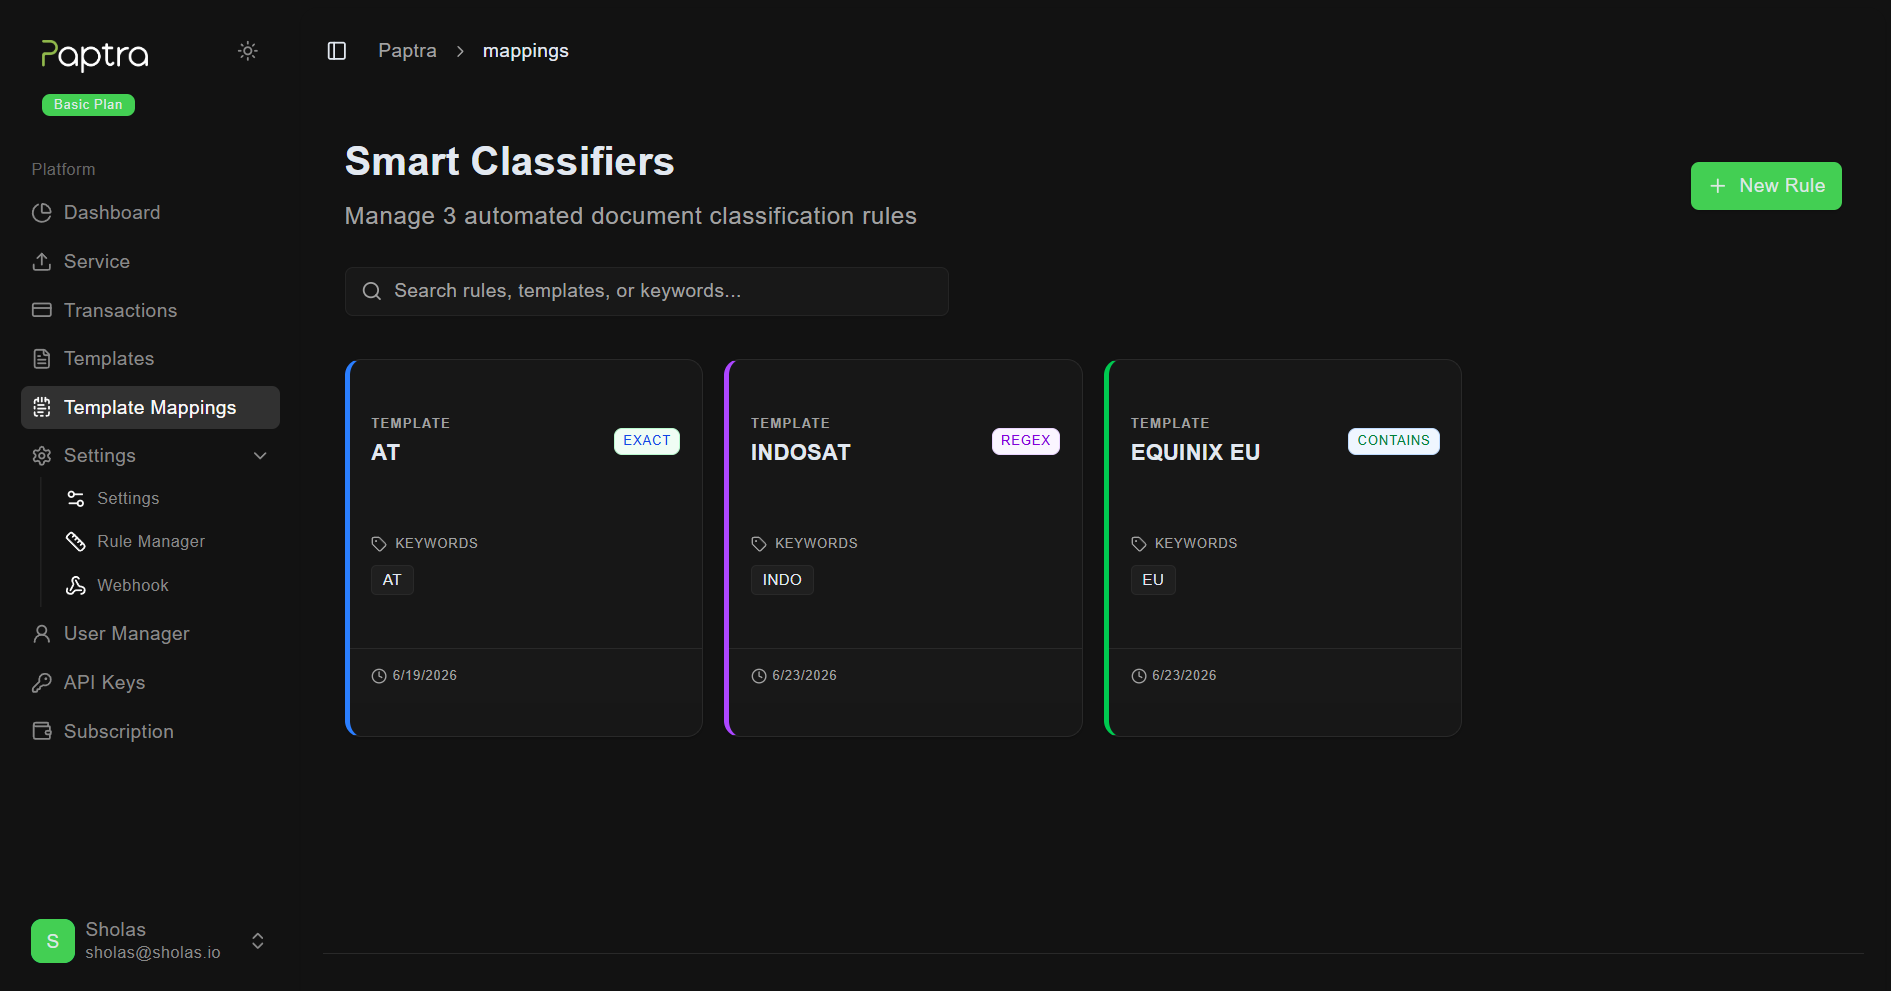Viewport: 1891px width, 991px height.
Task: Open the Sholas account switcher arrows
Action: (258, 941)
